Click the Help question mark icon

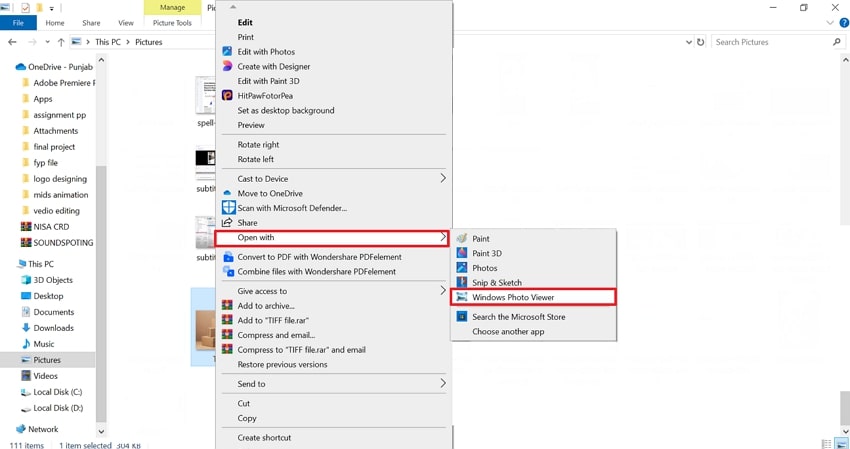(x=844, y=23)
